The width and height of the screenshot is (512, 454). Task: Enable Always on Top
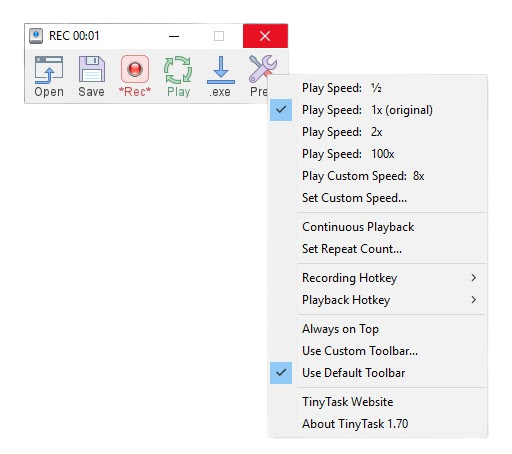coord(378,329)
